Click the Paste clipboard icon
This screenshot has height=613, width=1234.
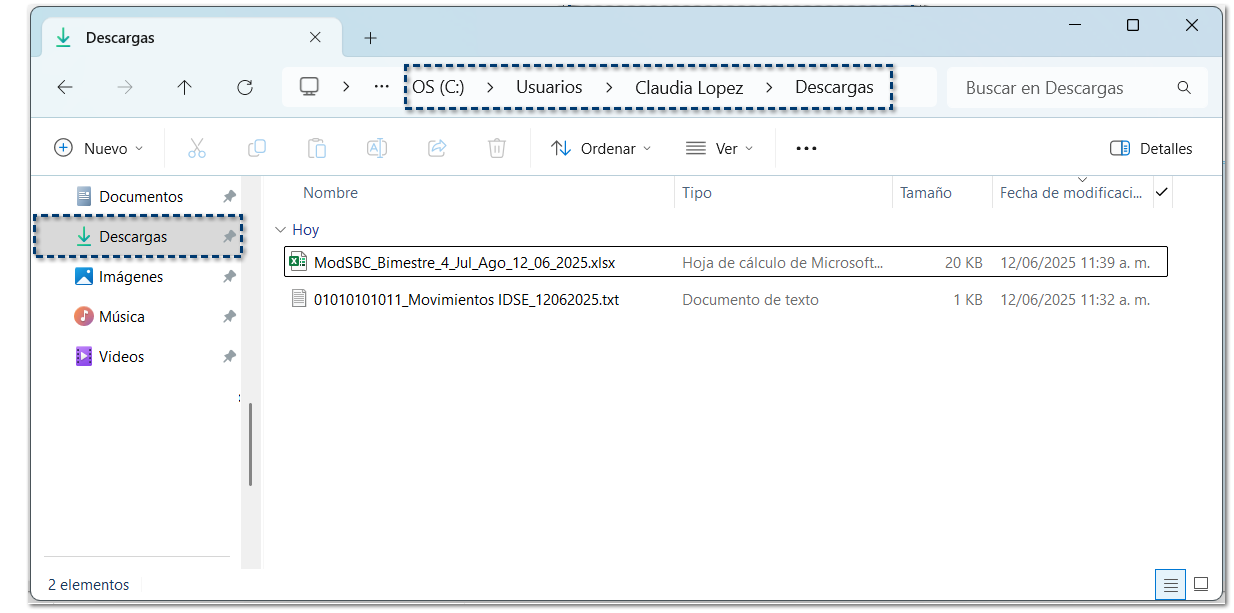click(317, 148)
